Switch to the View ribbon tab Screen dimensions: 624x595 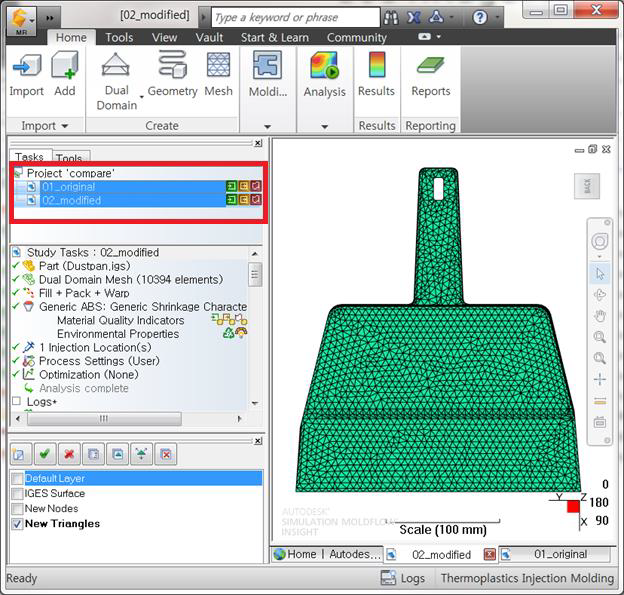[x=164, y=37]
